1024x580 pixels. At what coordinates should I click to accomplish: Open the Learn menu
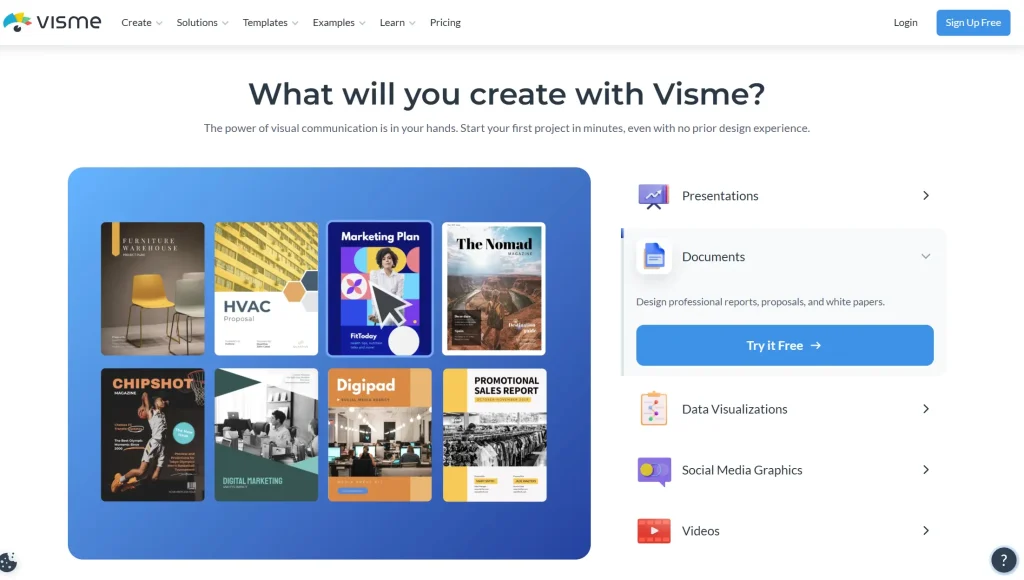tap(397, 23)
